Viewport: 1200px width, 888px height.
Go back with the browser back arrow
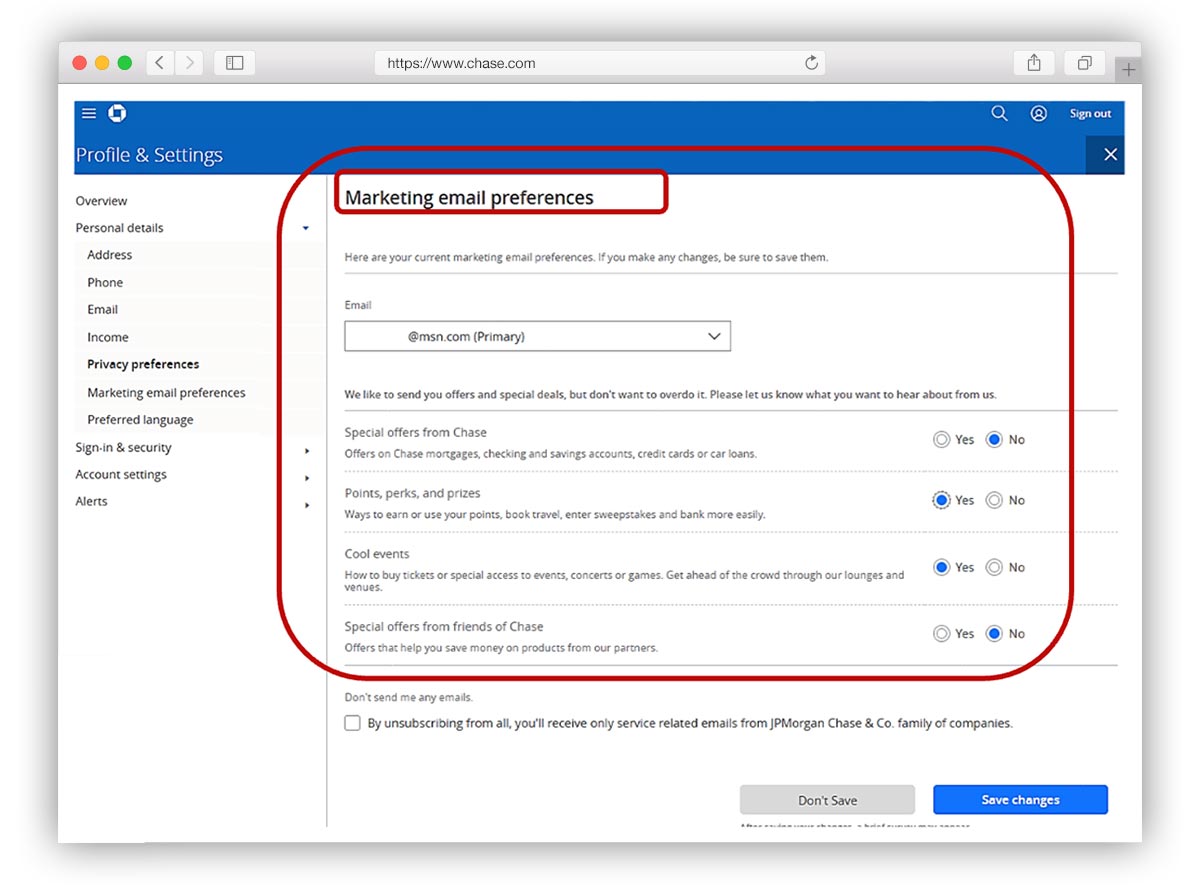click(x=160, y=63)
